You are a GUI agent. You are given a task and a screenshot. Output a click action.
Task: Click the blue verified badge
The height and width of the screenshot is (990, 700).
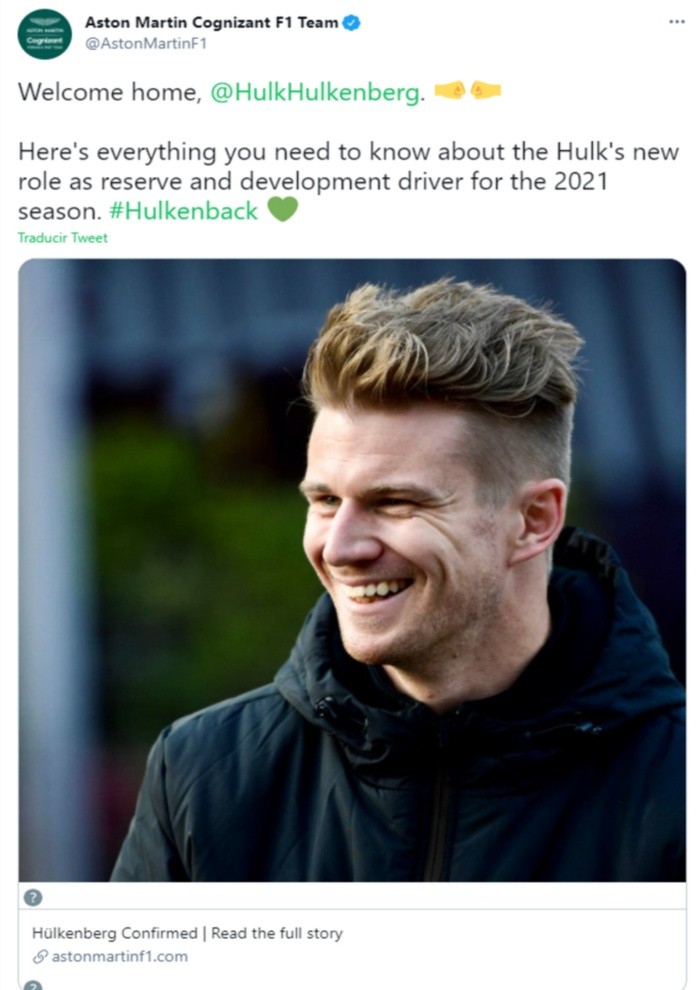352,23
